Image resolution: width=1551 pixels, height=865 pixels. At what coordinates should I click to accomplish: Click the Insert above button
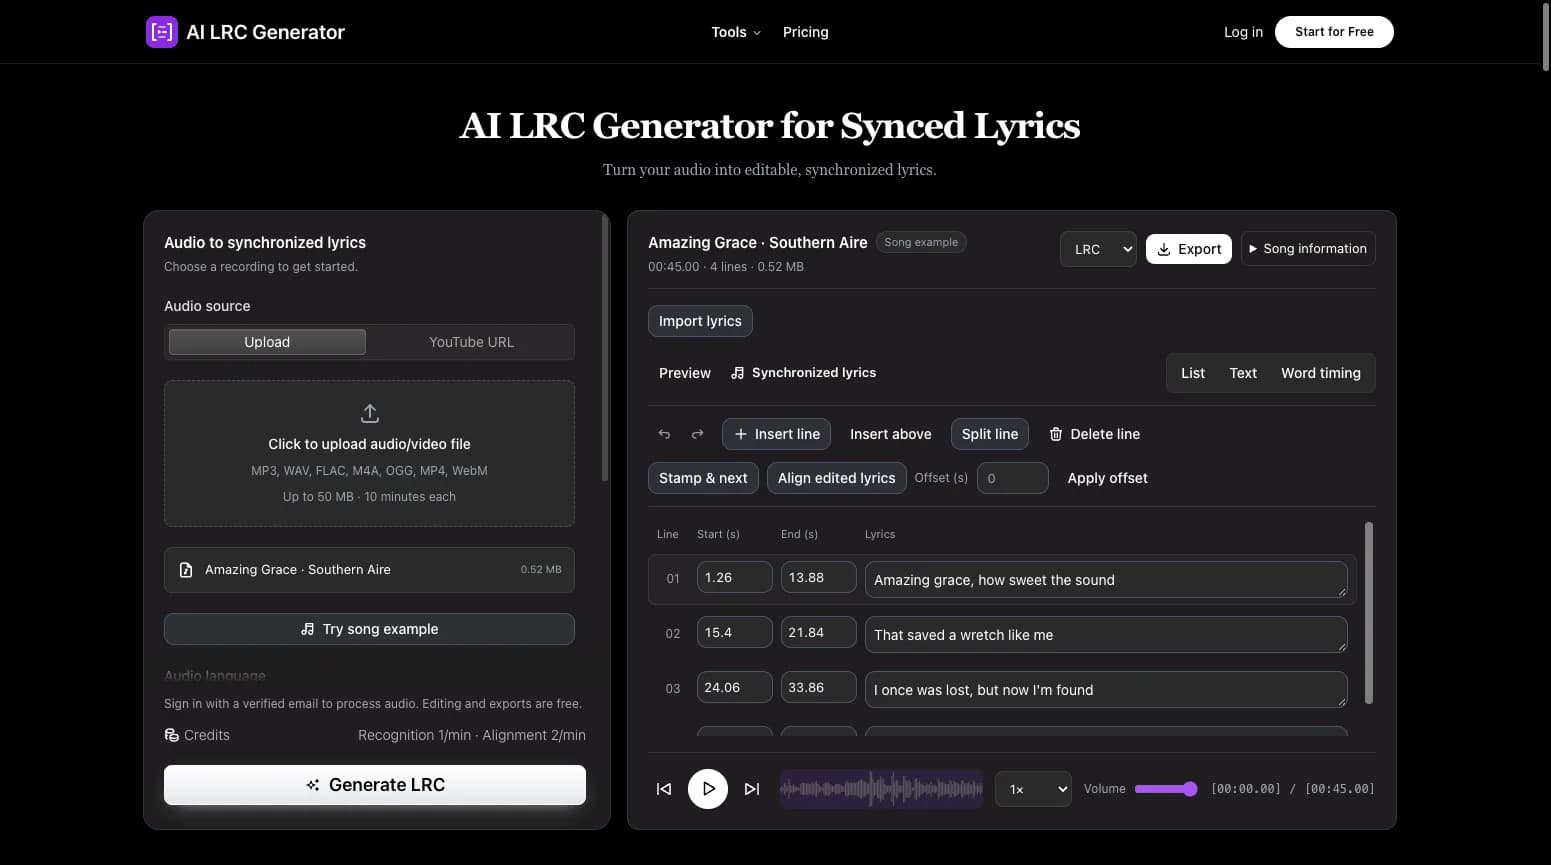(x=890, y=434)
